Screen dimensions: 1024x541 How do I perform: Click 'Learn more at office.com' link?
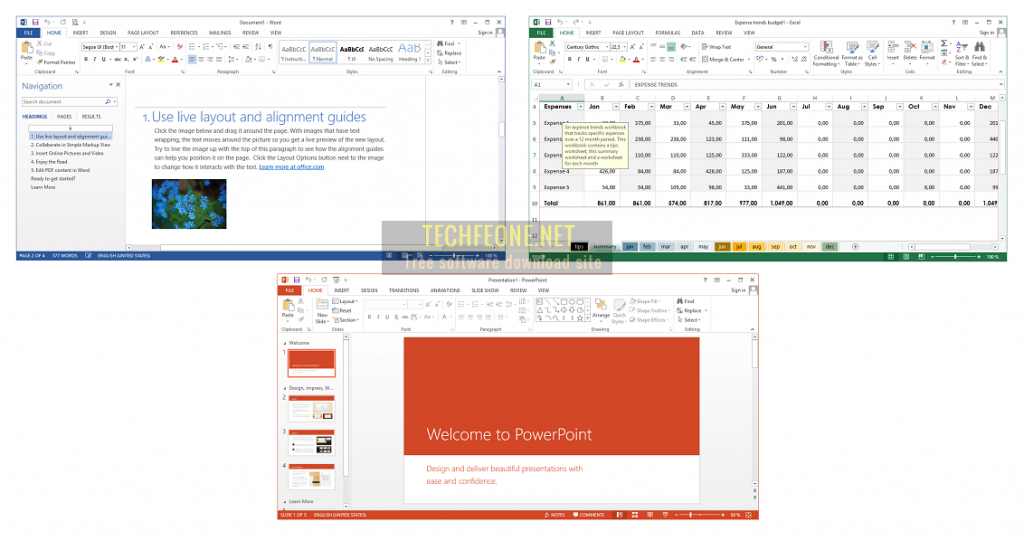click(291, 167)
